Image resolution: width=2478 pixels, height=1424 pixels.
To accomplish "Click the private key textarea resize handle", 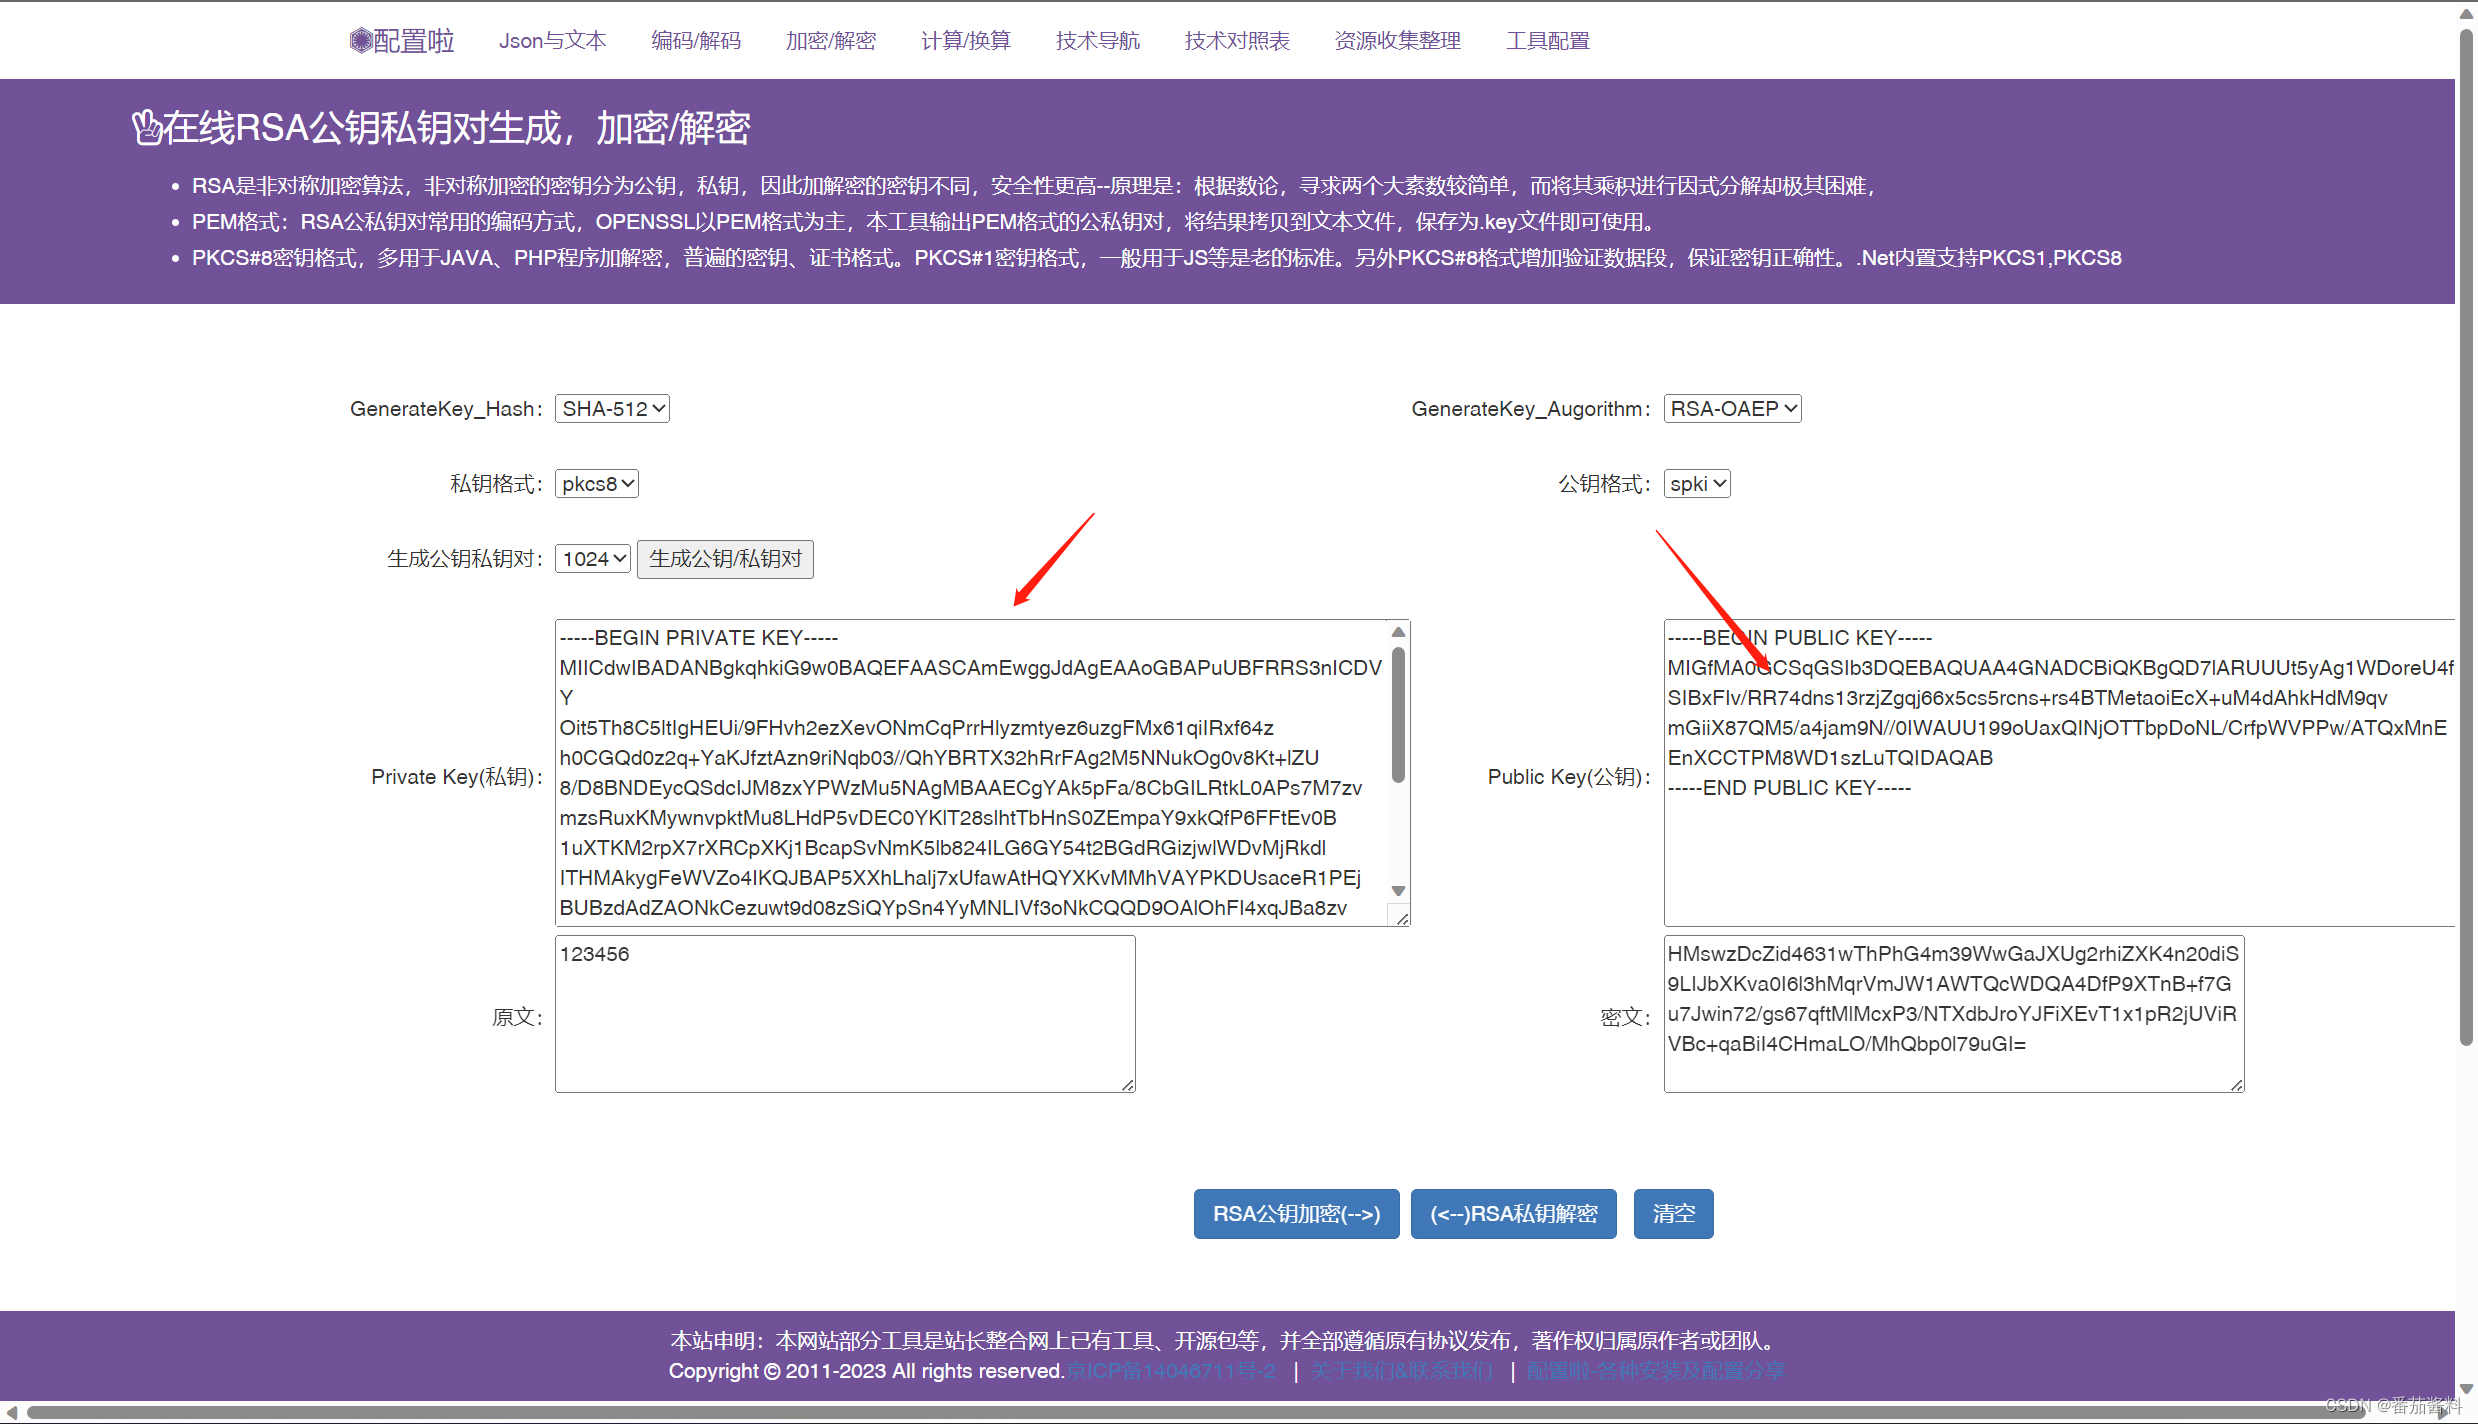I will tap(1402, 918).
